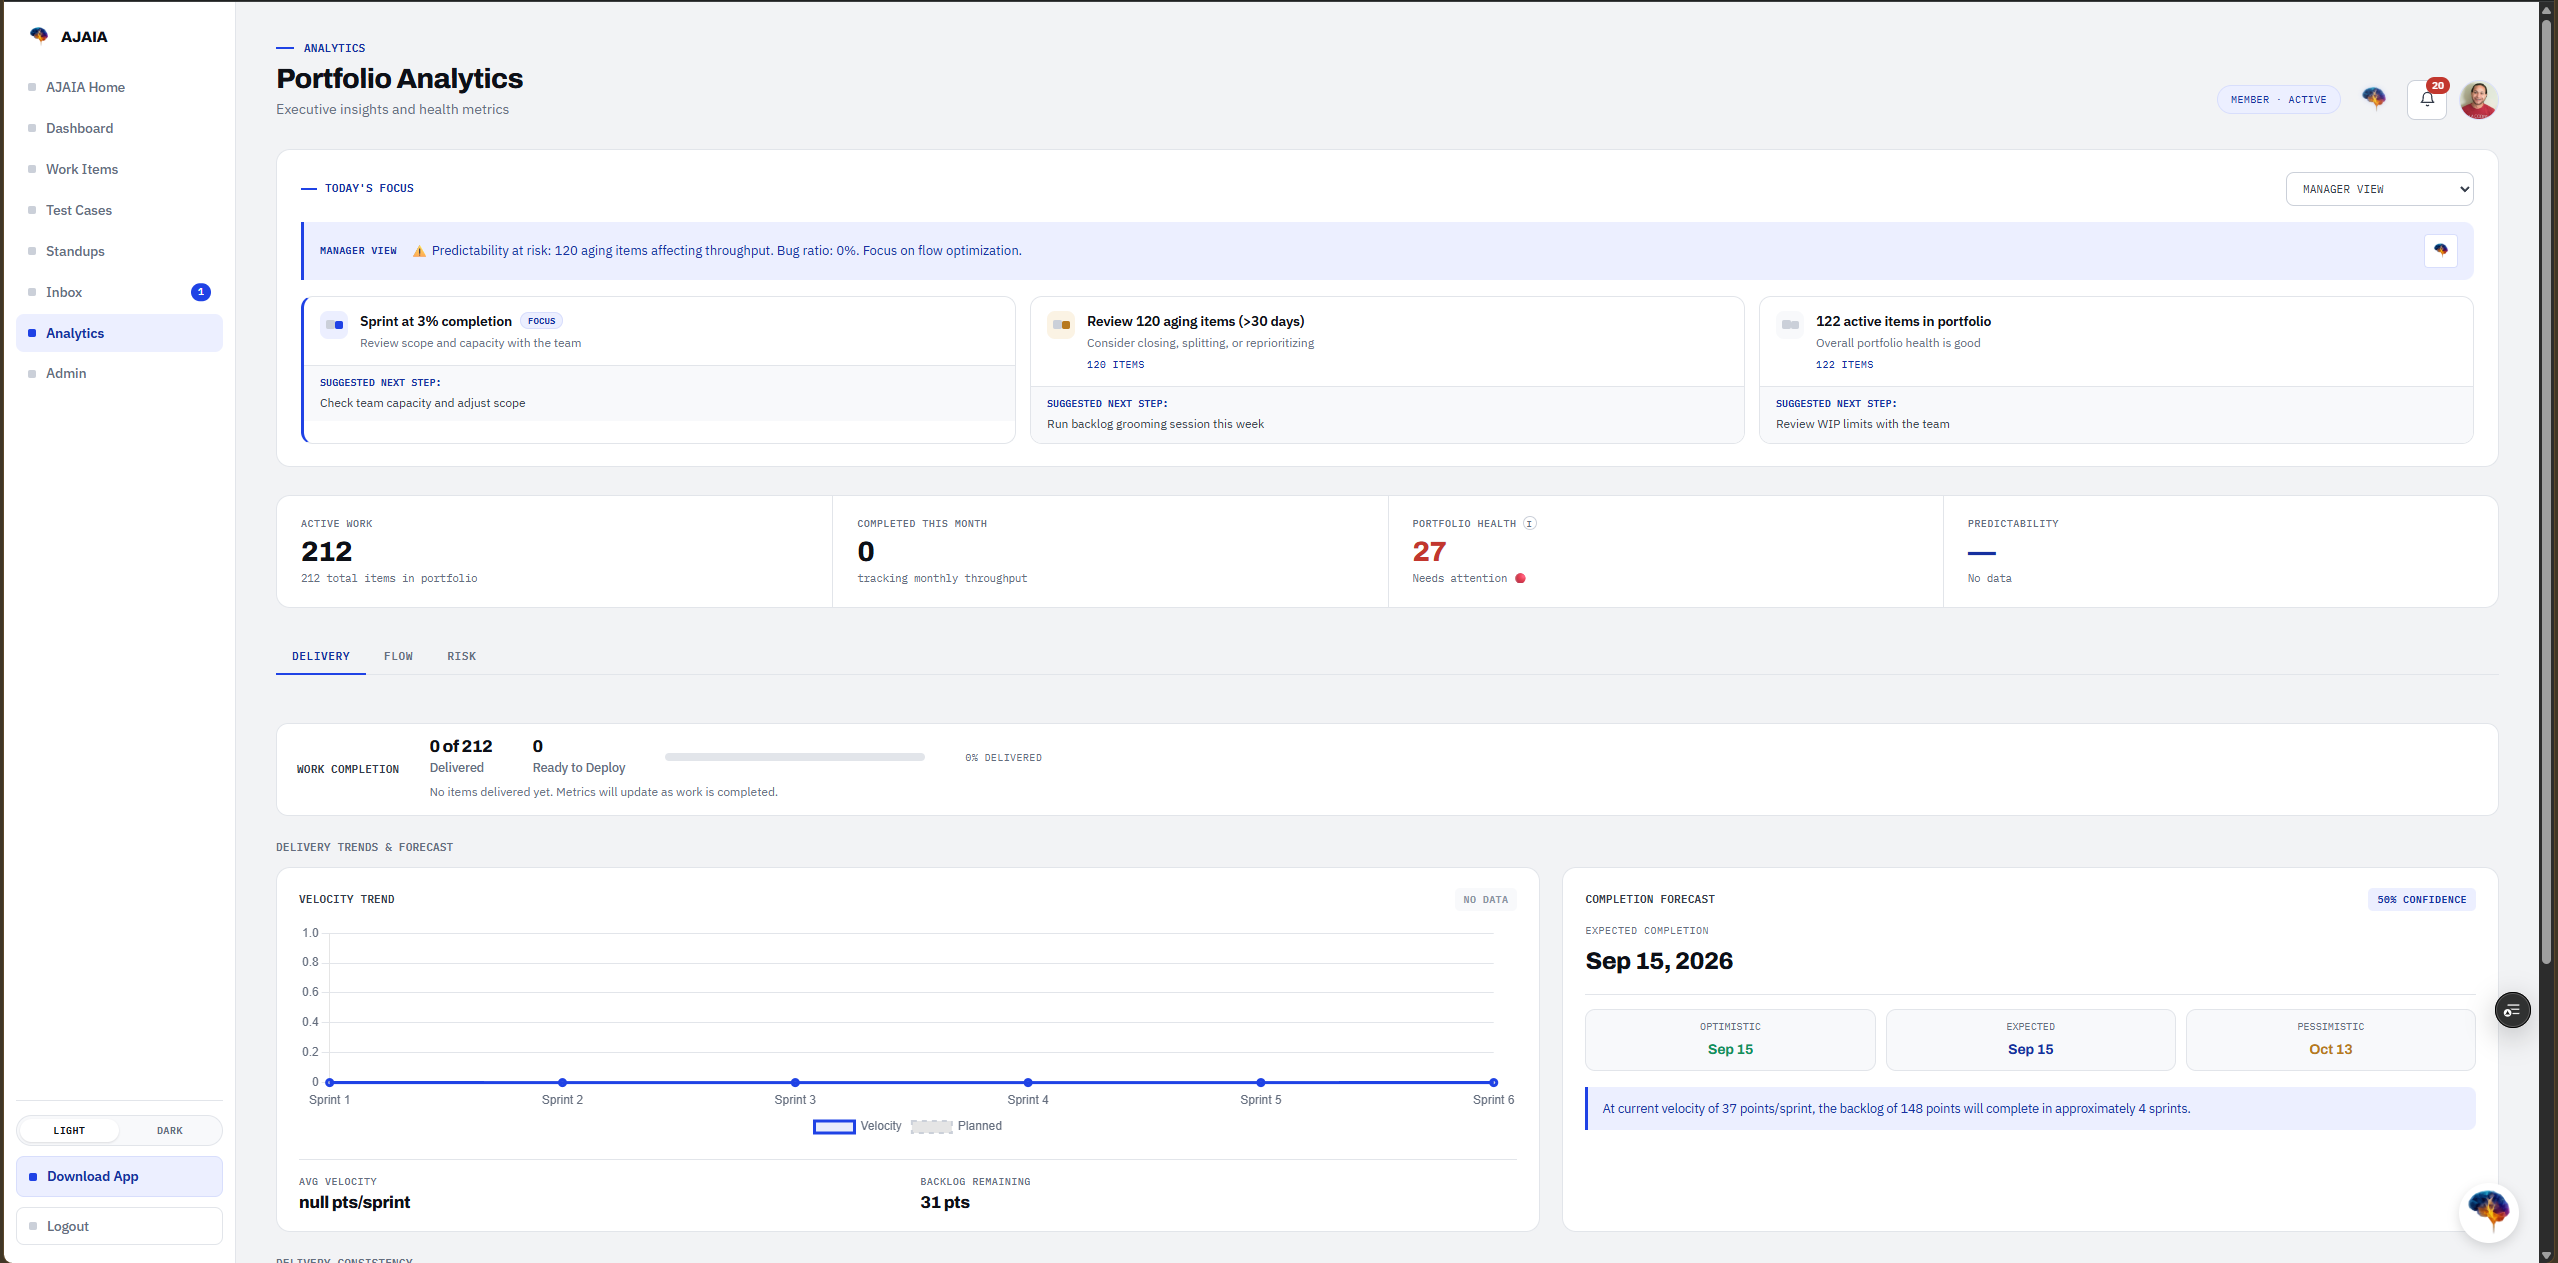Go to AJAIA Home
The height and width of the screenshot is (1263, 2558).
point(119,87)
